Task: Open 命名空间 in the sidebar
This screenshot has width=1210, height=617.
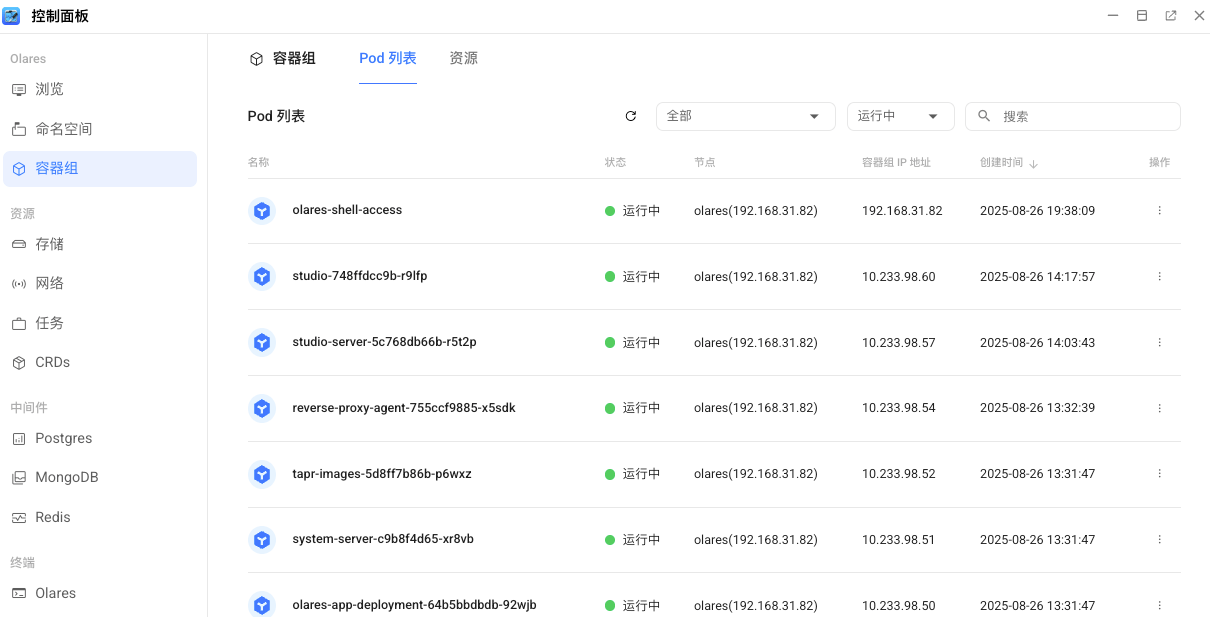Action: click(x=64, y=129)
